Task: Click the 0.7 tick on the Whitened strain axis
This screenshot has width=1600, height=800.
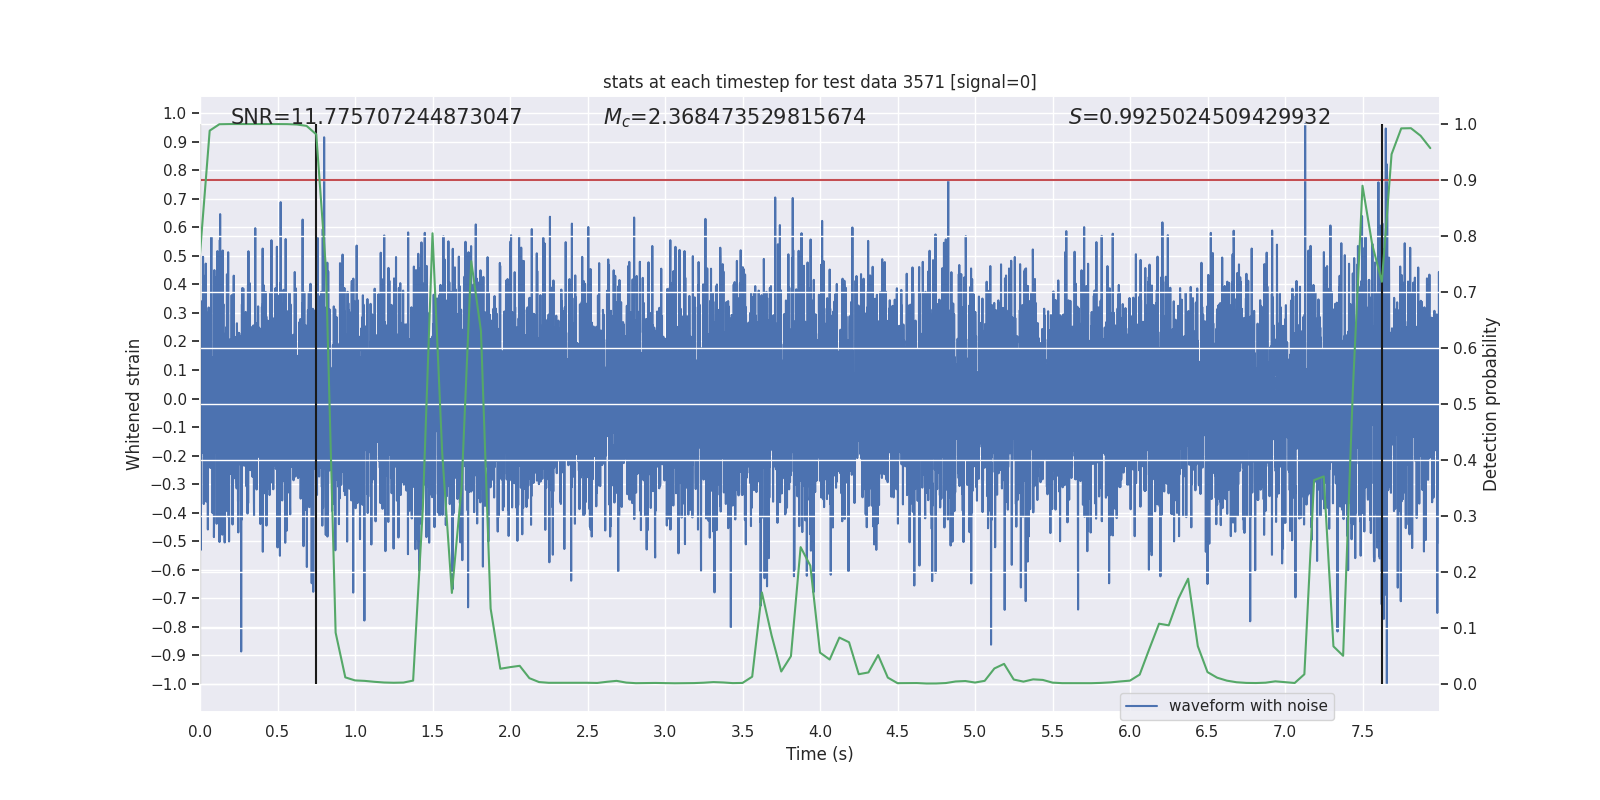Action: (175, 199)
